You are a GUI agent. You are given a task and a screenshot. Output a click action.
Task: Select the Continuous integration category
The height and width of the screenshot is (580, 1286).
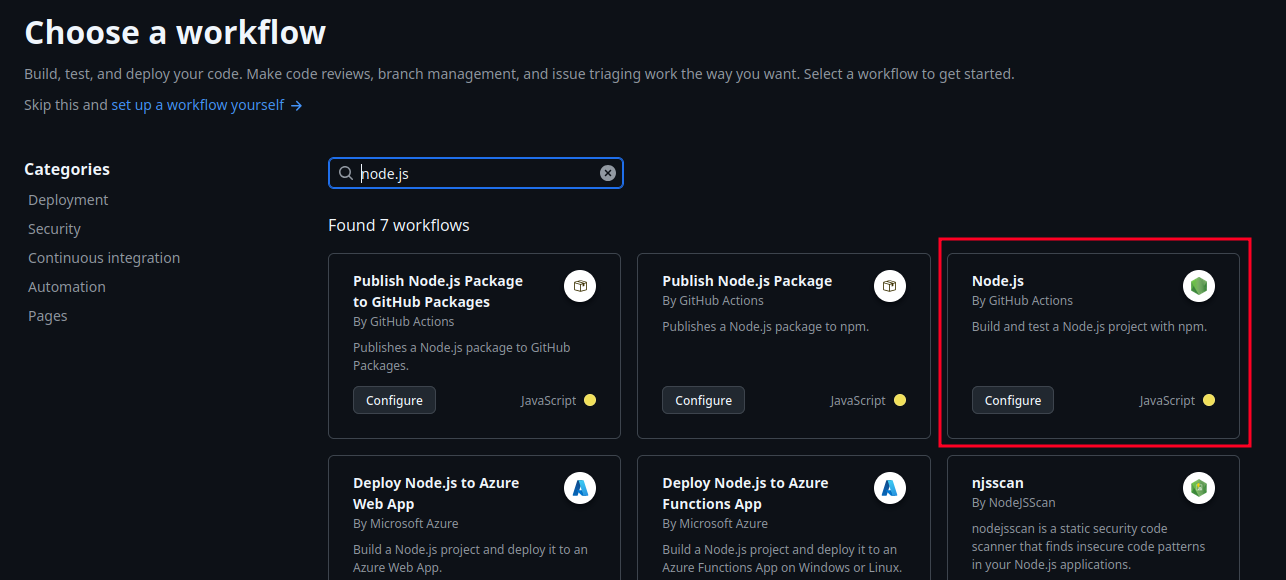(x=104, y=257)
